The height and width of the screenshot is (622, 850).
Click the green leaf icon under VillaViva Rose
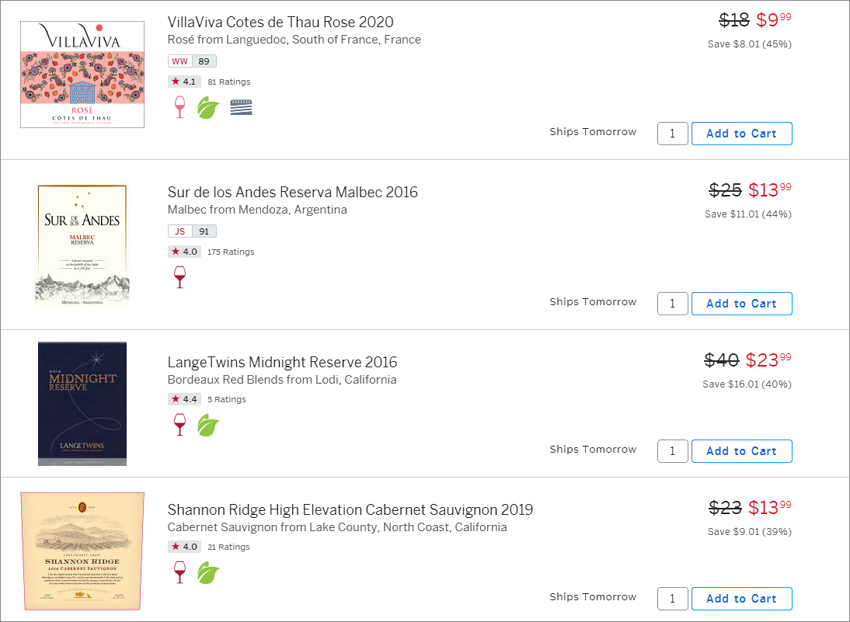click(x=208, y=107)
